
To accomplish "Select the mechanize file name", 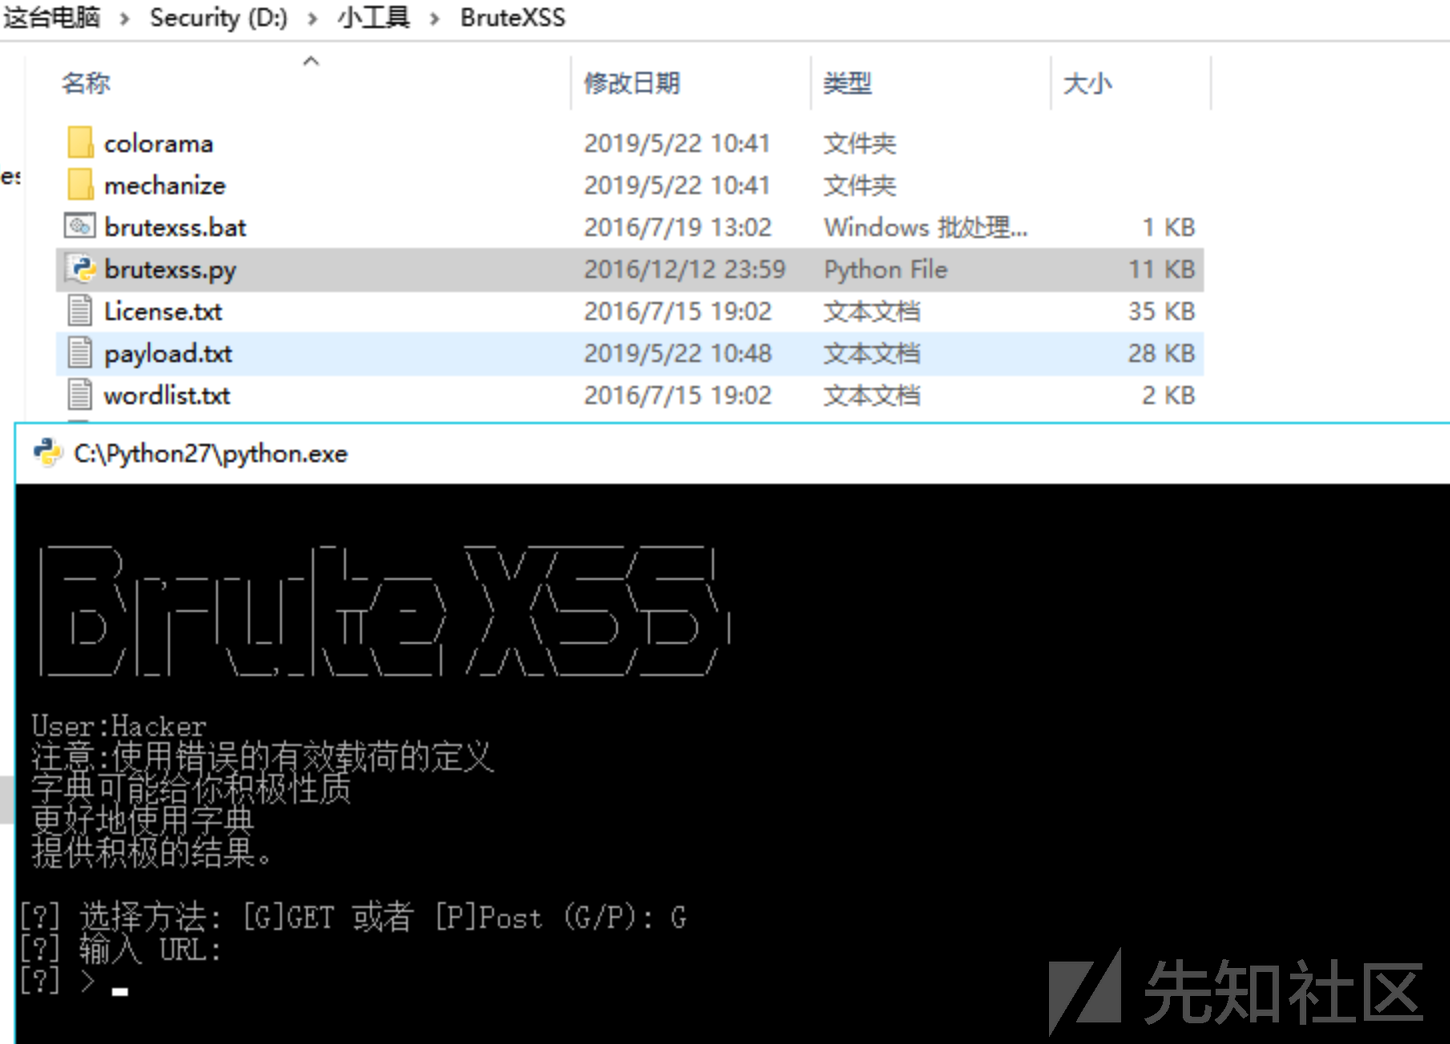I will pyautogui.click(x=165, y=185).
